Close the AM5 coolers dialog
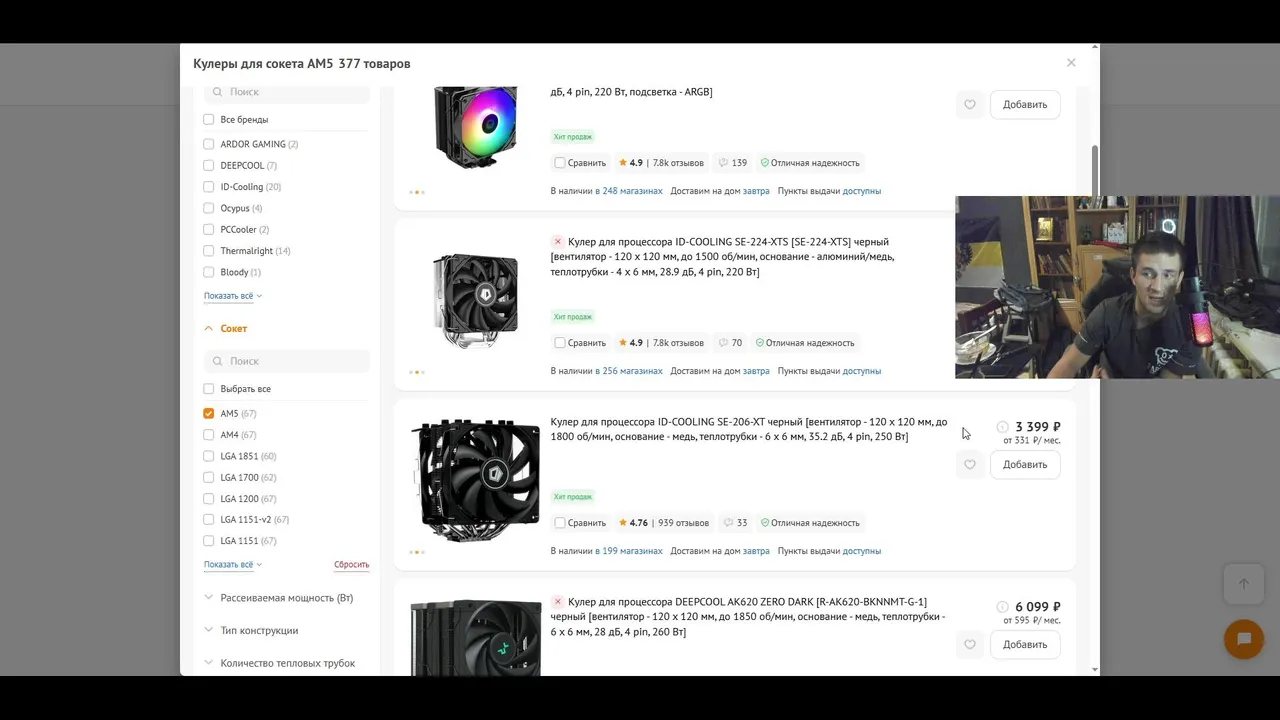The width and height of the screenshot is (1280, 720). click(x=1071, y=62)
